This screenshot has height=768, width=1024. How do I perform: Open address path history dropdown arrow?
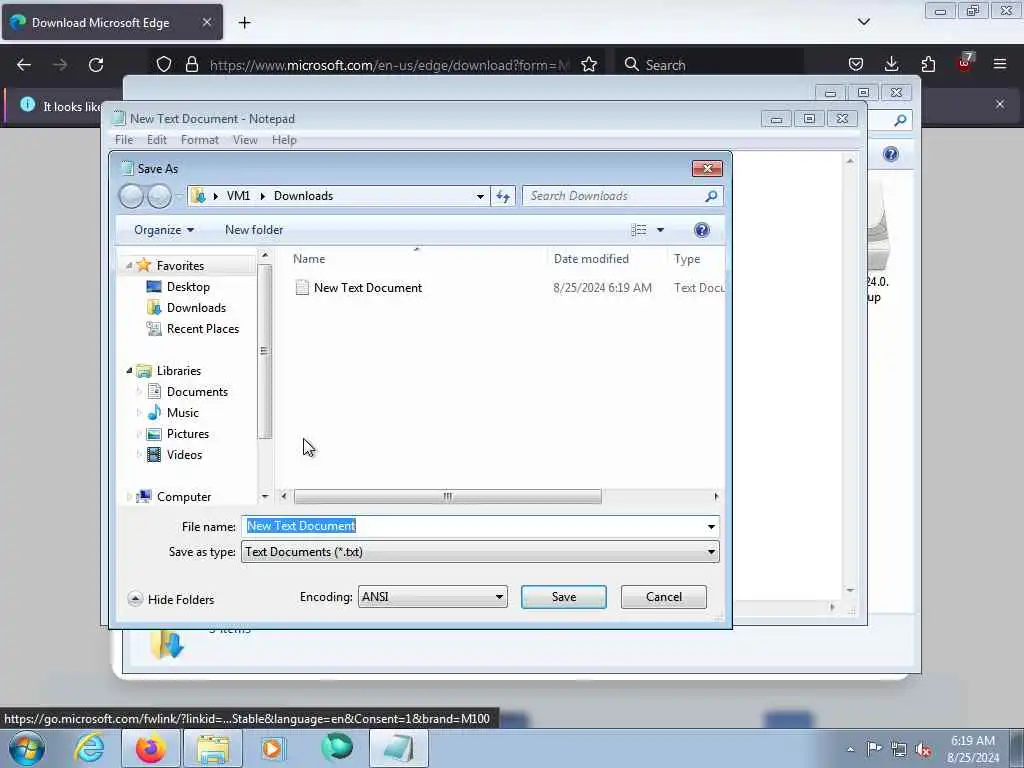click(480, 196)
